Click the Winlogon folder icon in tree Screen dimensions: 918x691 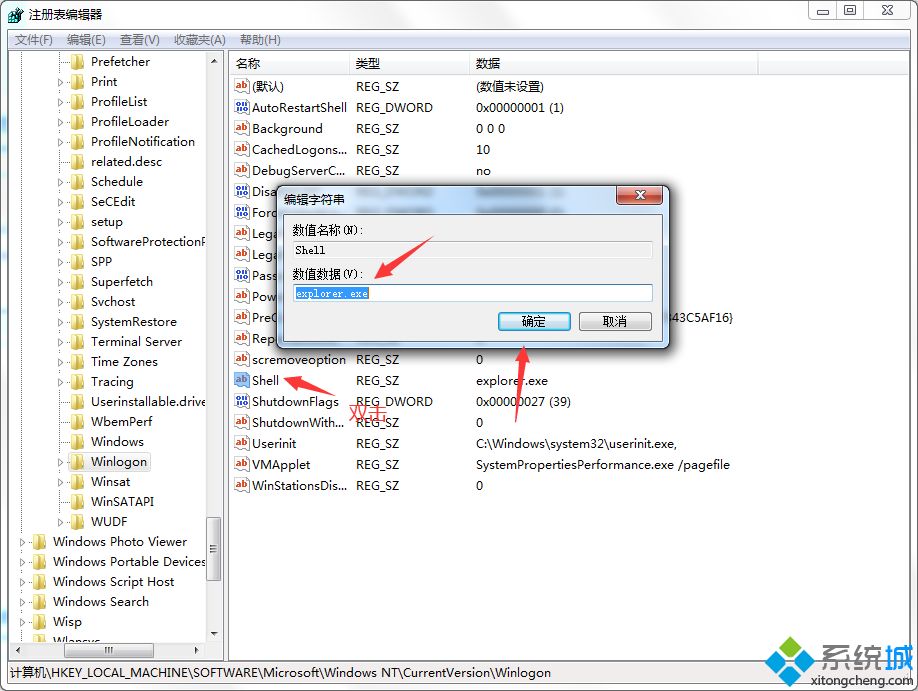77,461
